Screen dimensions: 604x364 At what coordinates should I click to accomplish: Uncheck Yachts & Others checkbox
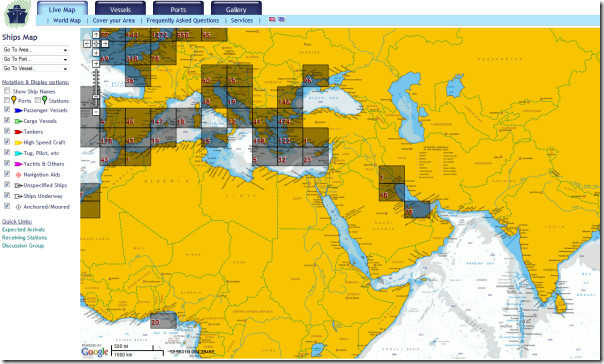[7, 163]
